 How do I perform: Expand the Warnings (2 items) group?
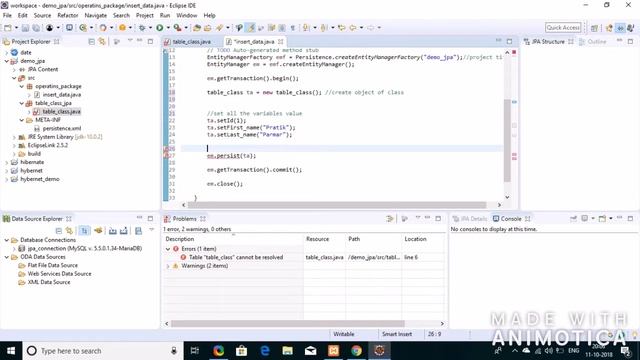tap(168, 266)
